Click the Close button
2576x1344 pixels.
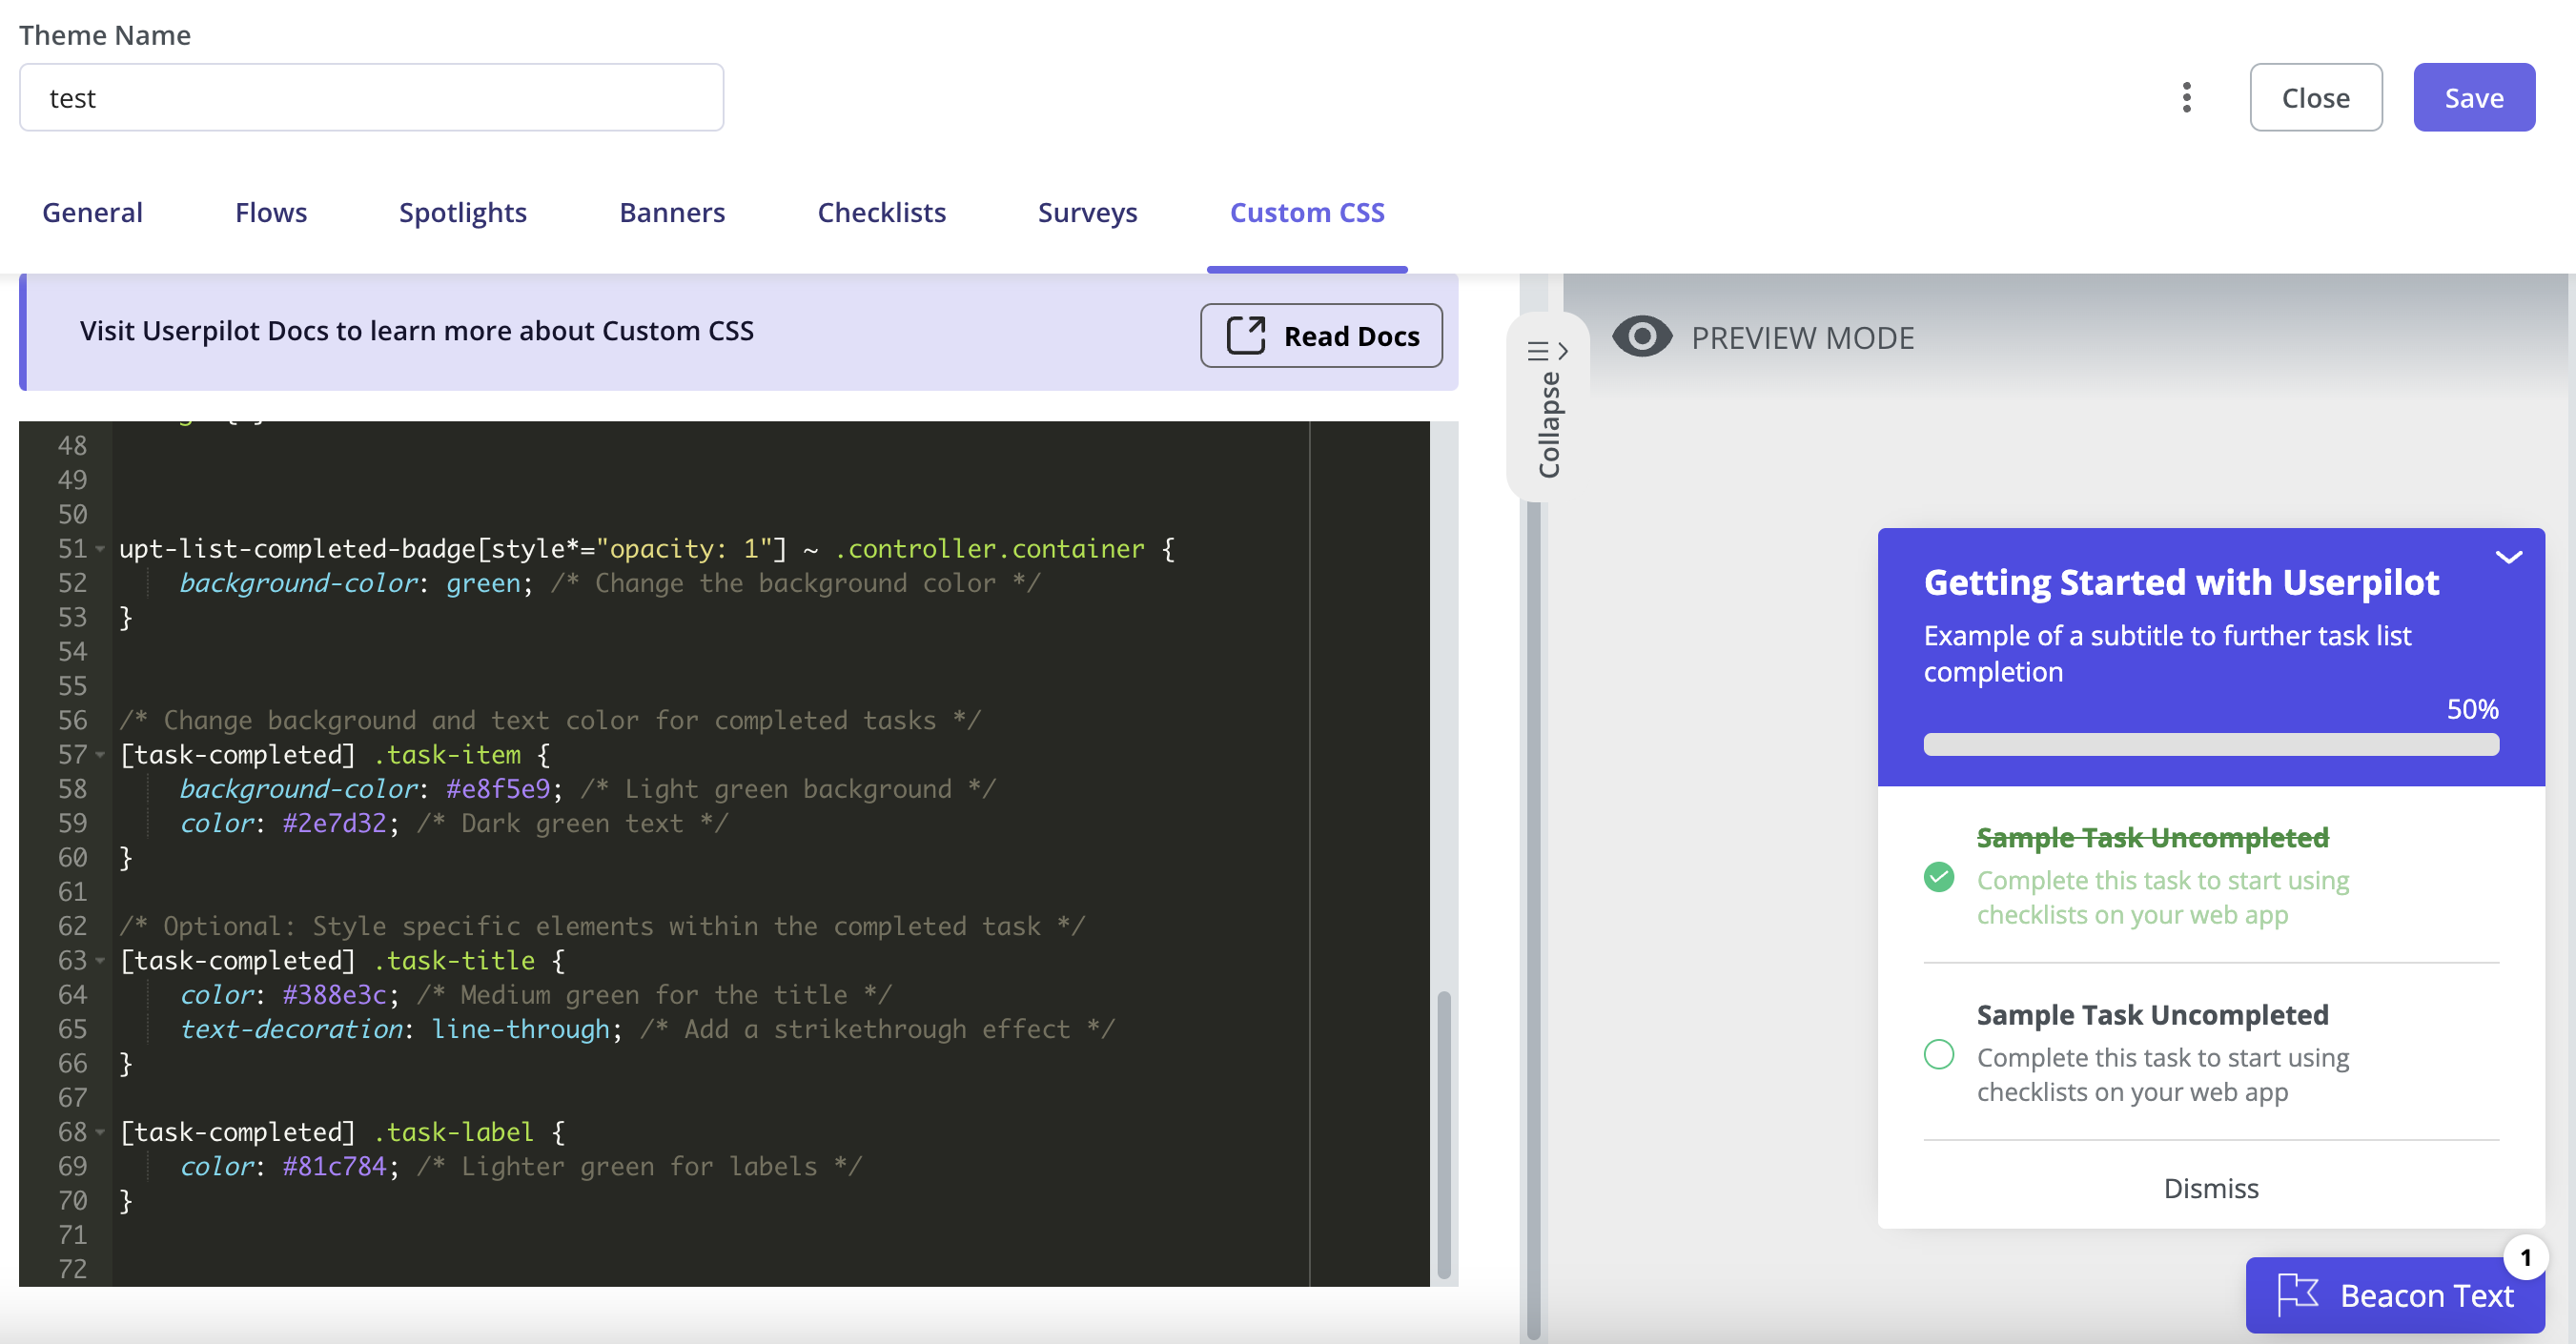coord(2315,97)
